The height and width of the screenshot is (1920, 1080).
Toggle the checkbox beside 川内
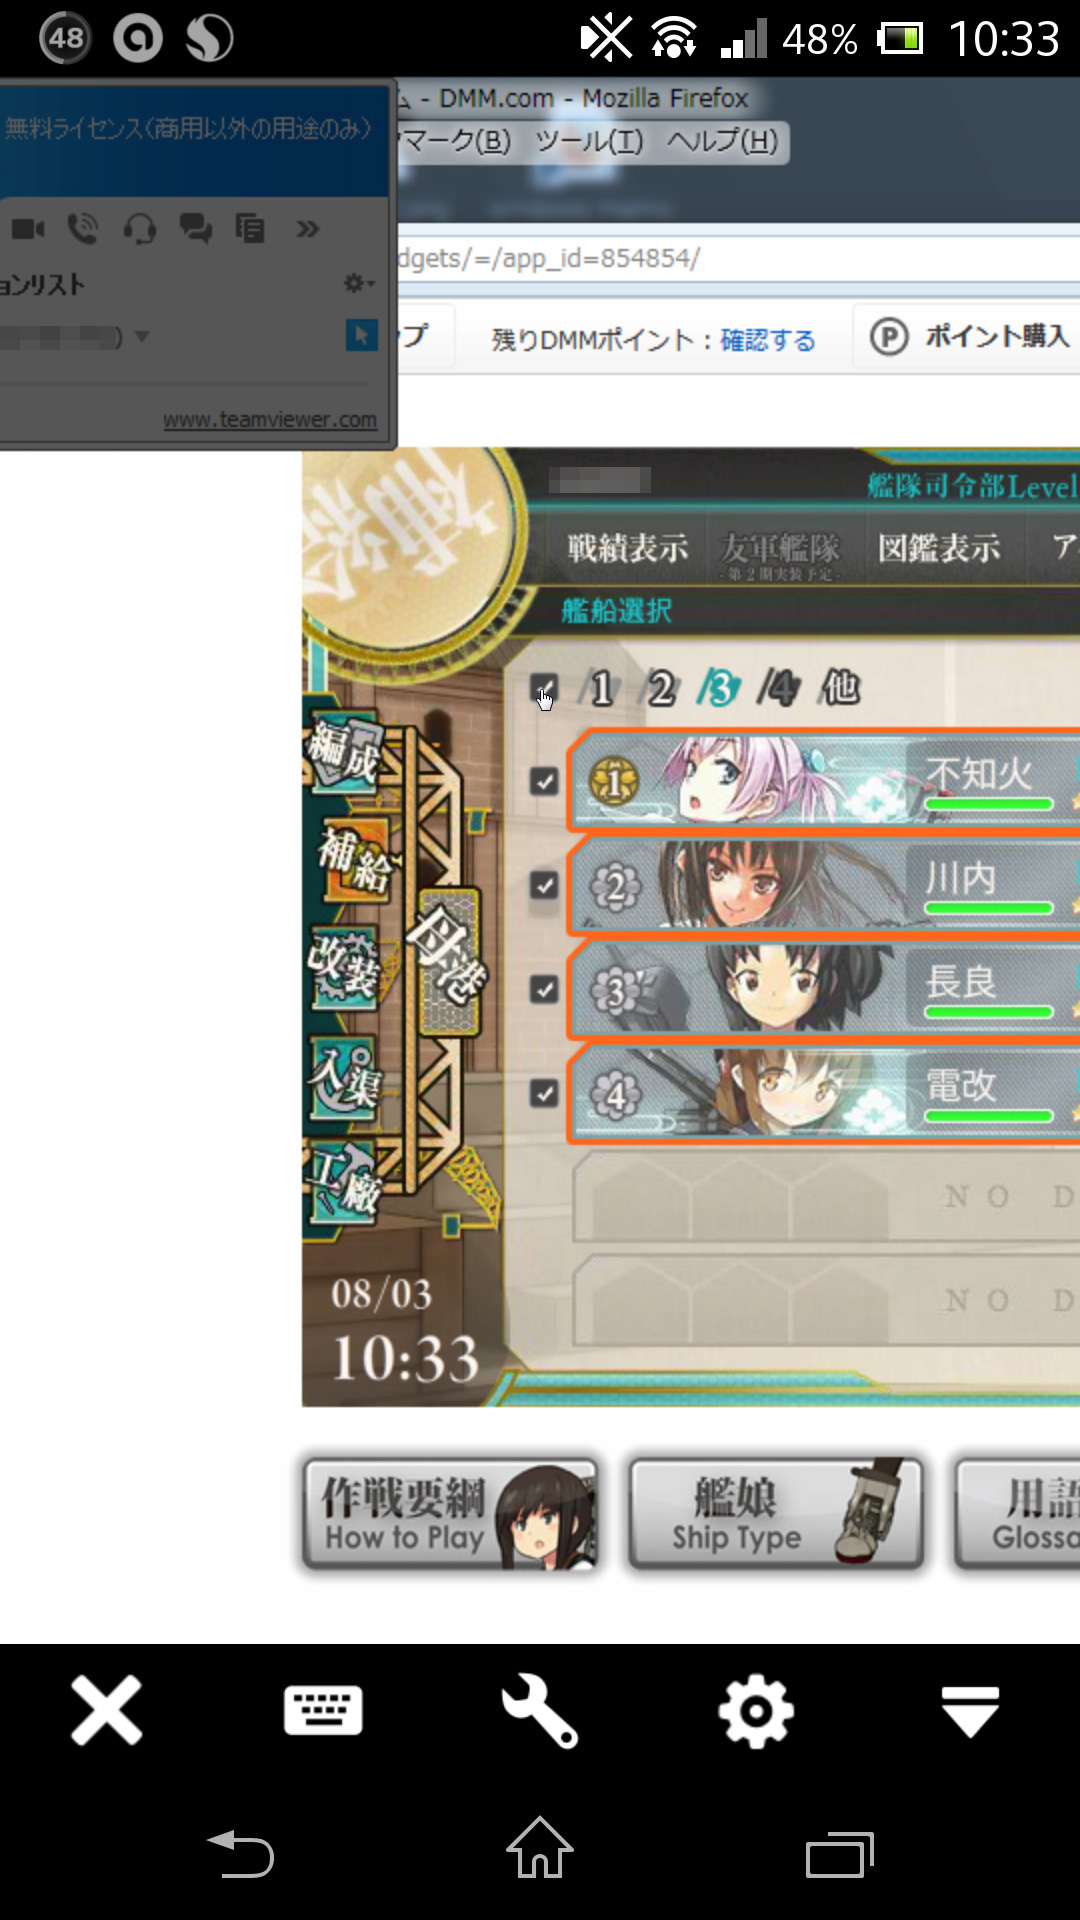[x=544, y=885]
